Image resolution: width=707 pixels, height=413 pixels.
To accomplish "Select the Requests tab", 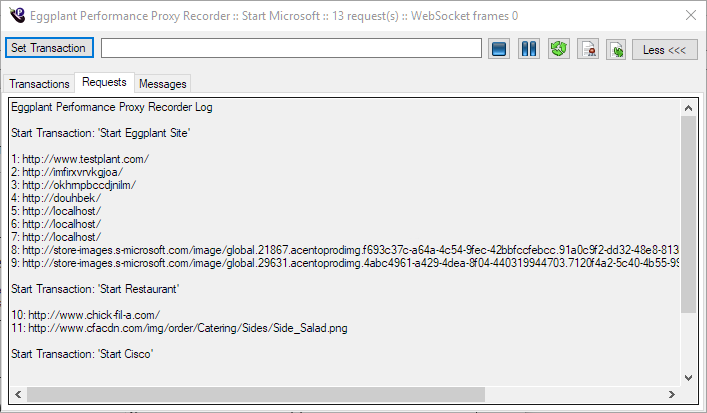I will coord(104,82).
